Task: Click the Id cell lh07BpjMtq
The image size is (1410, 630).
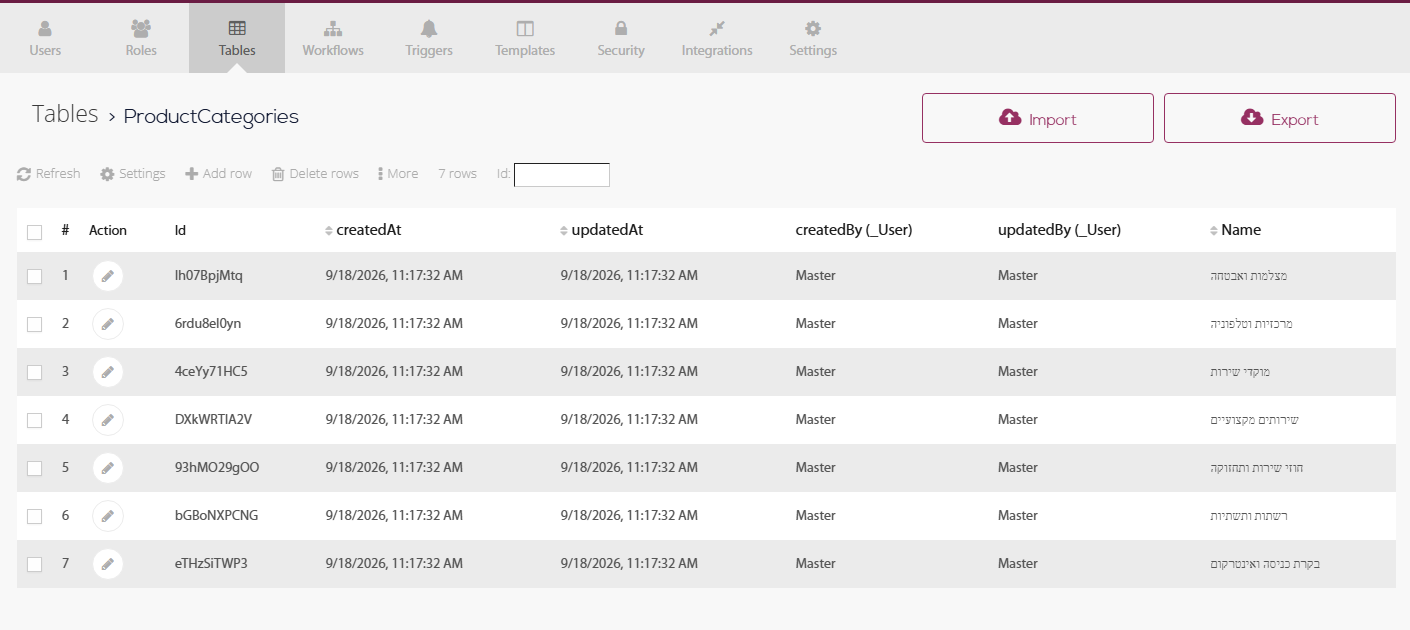Action: click(x=209, y=276)
